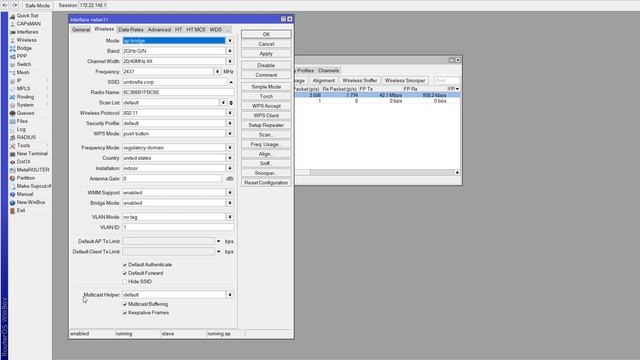The height and width of the screenshot is (360, 640).
Task: Open the Bridge menu entry
Action: (24, 48)
